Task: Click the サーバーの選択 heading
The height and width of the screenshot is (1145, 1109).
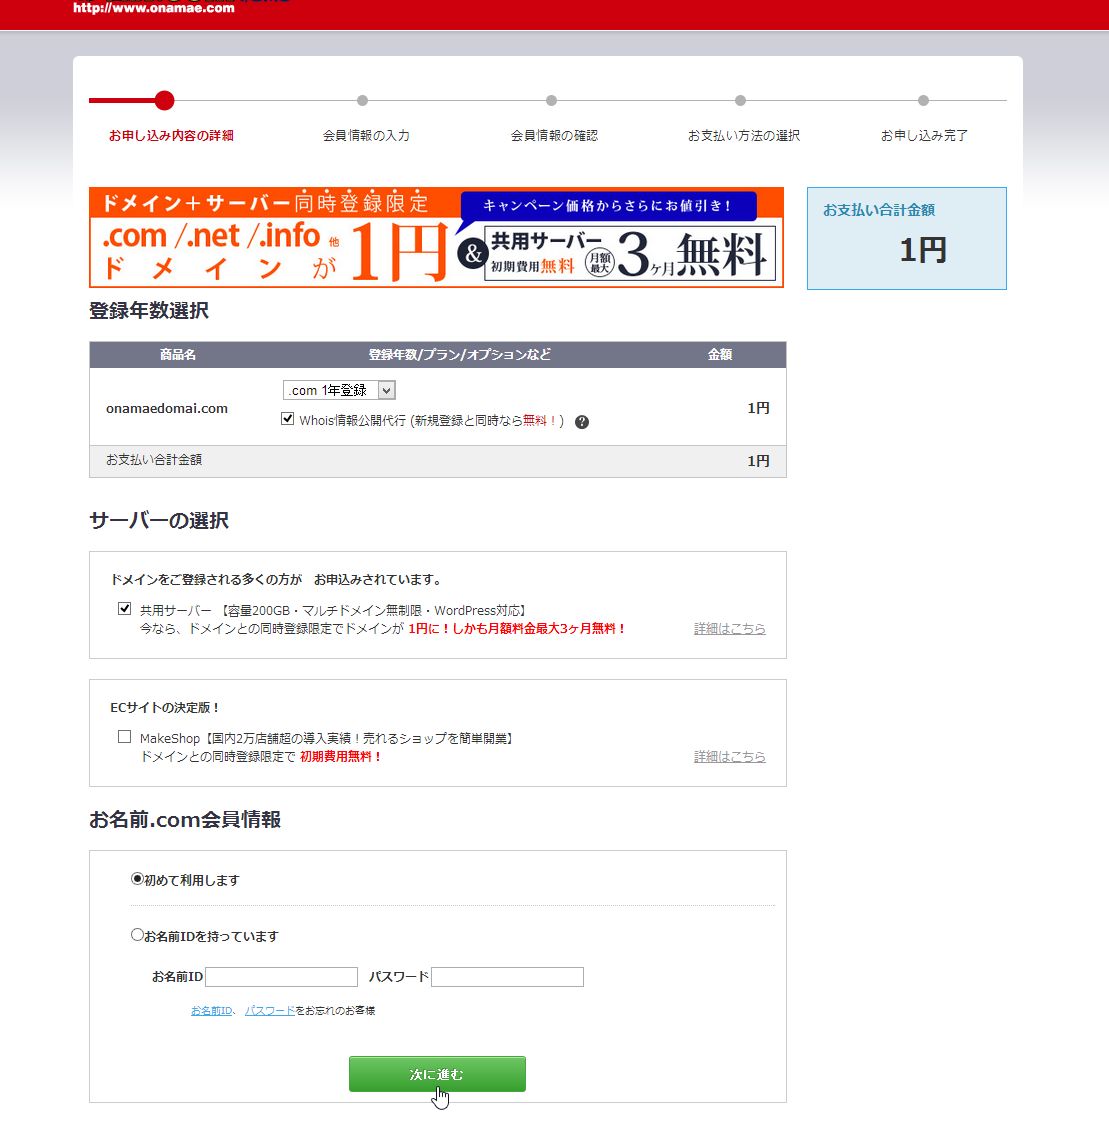Action: point(159,521)
